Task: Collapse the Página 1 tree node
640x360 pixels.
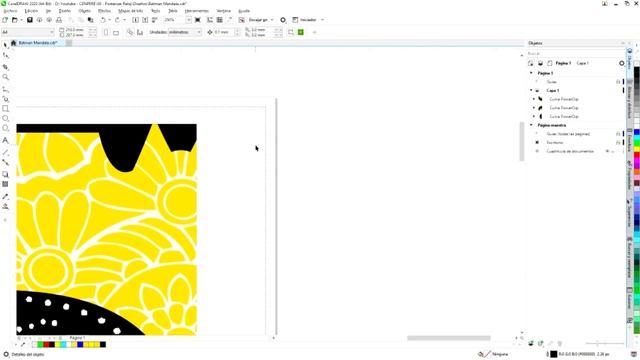Action: coord(531,73)
